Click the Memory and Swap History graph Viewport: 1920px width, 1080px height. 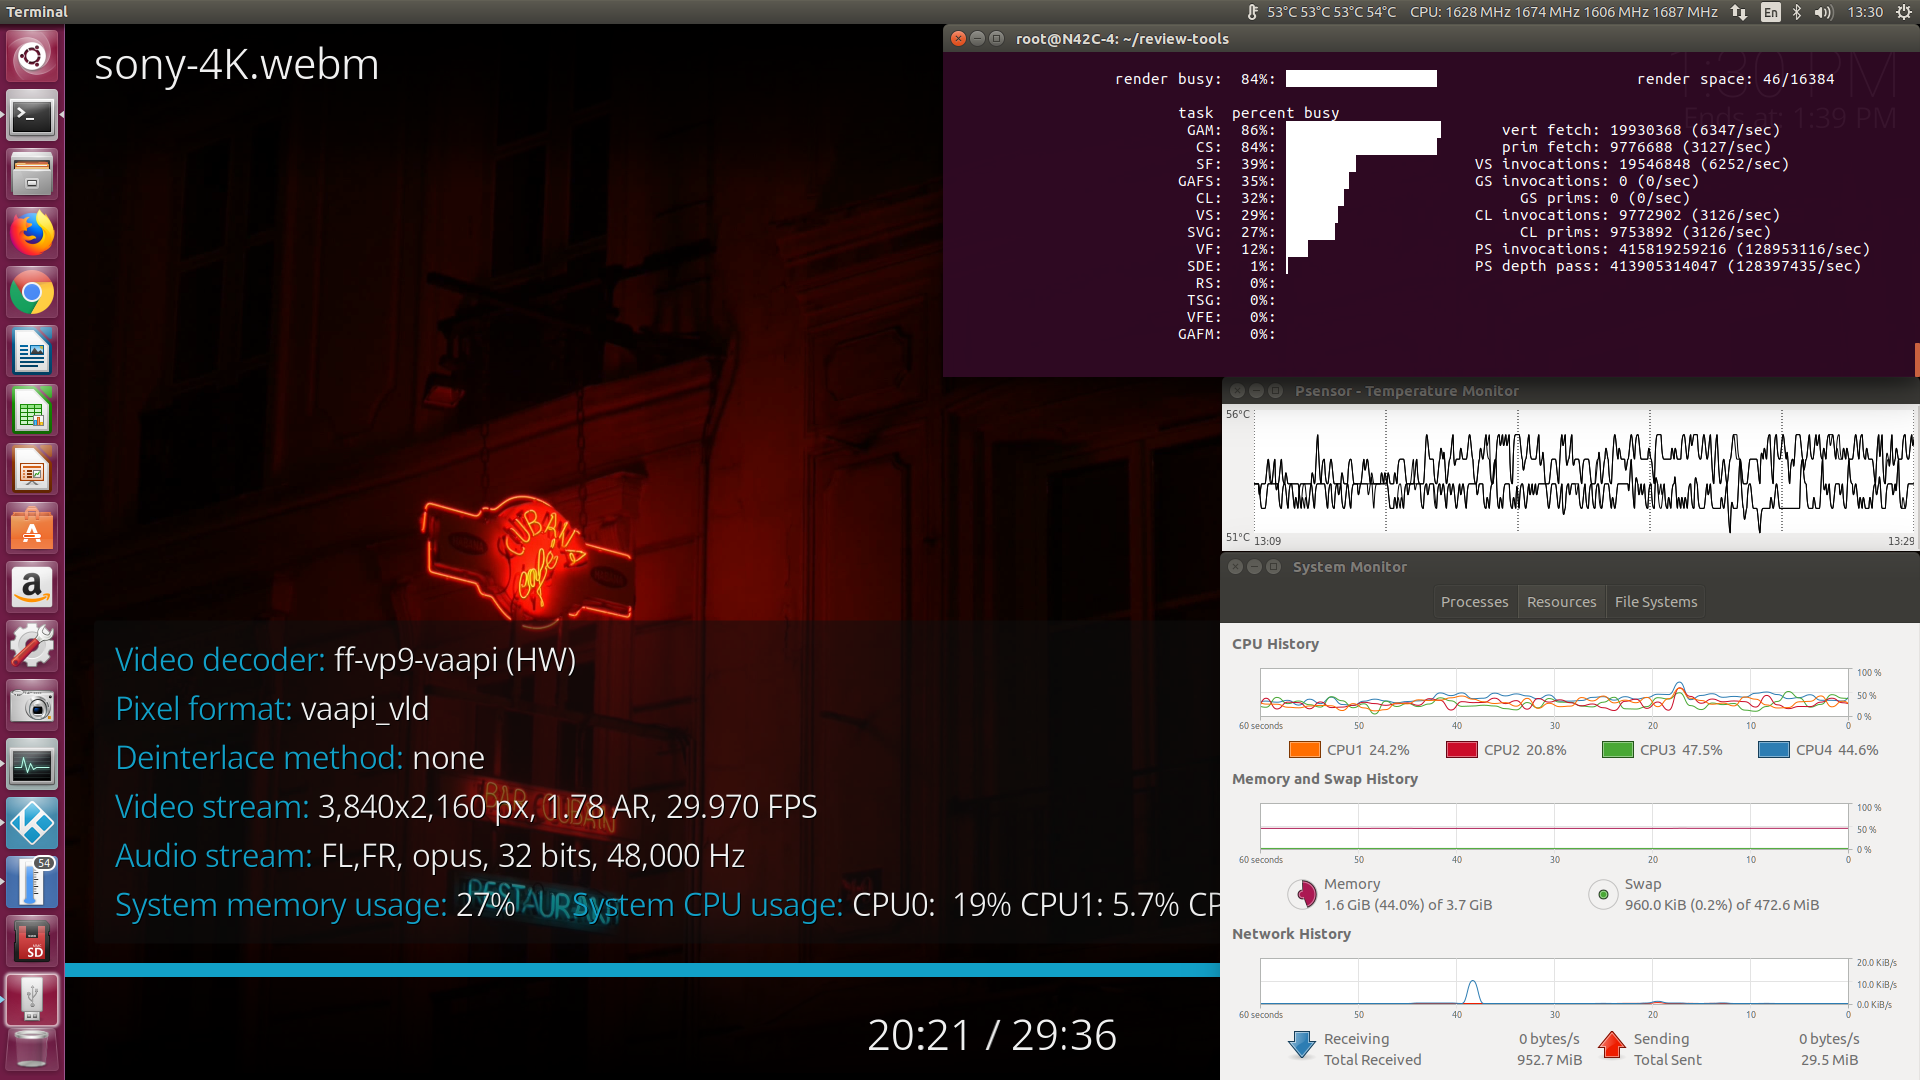coord(1554,827)
